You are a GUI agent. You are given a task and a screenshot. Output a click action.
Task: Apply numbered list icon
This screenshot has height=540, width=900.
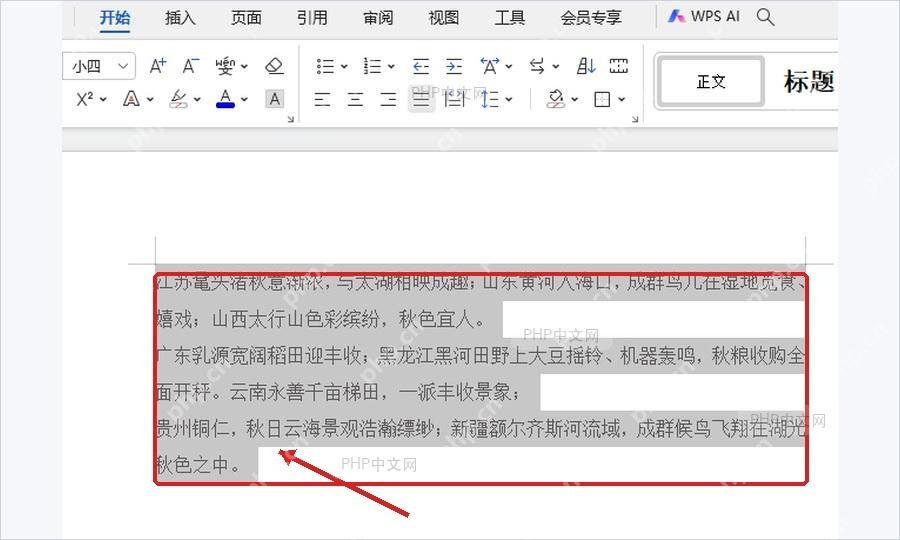tap(373, 66)
